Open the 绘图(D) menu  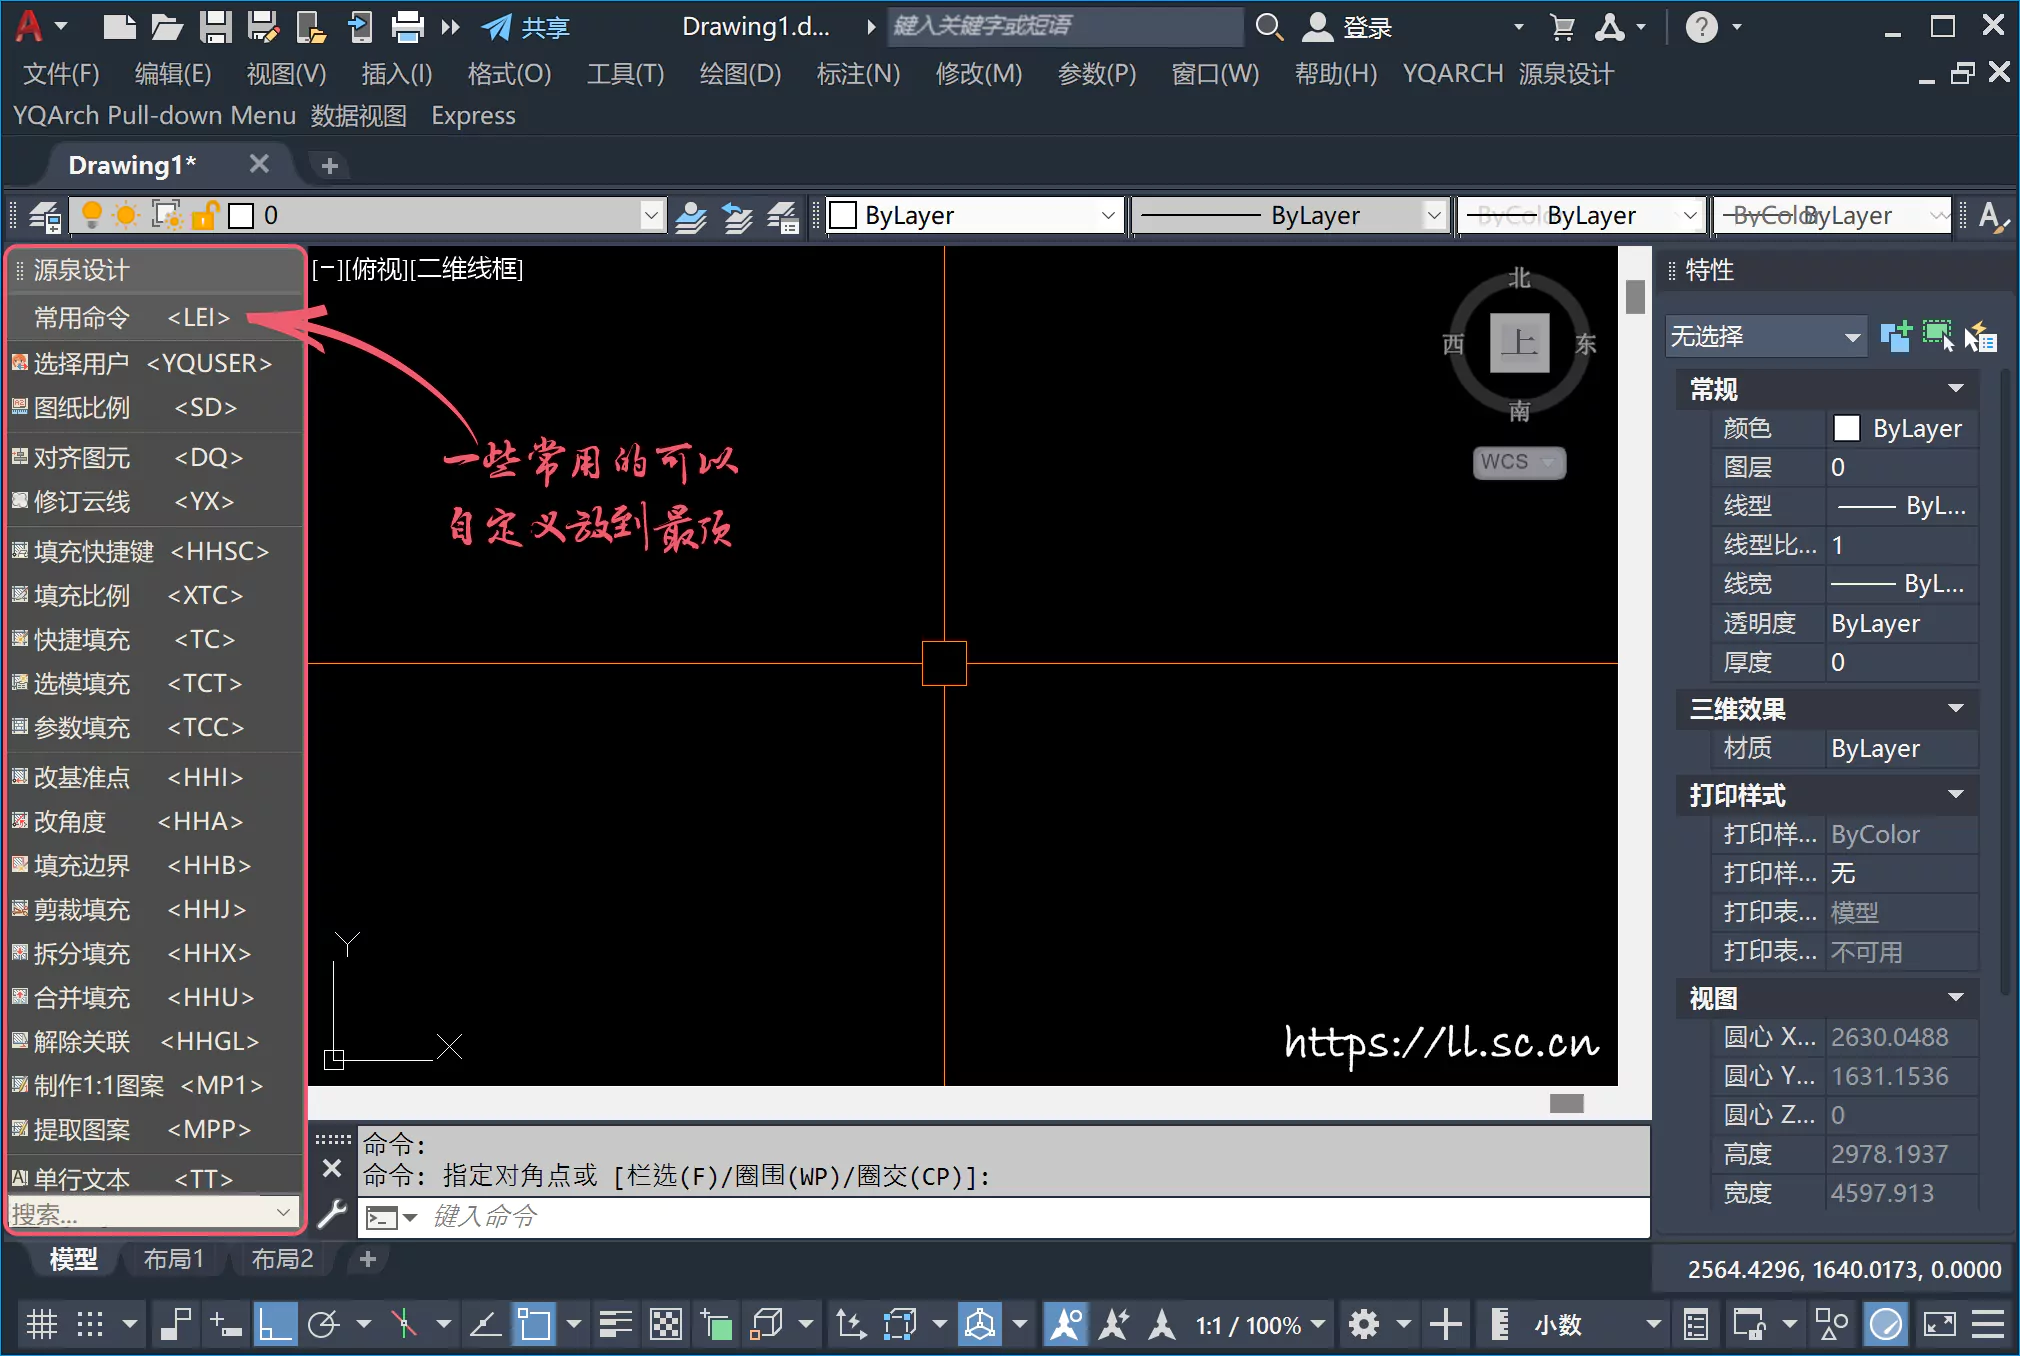(x=740, y=74)
